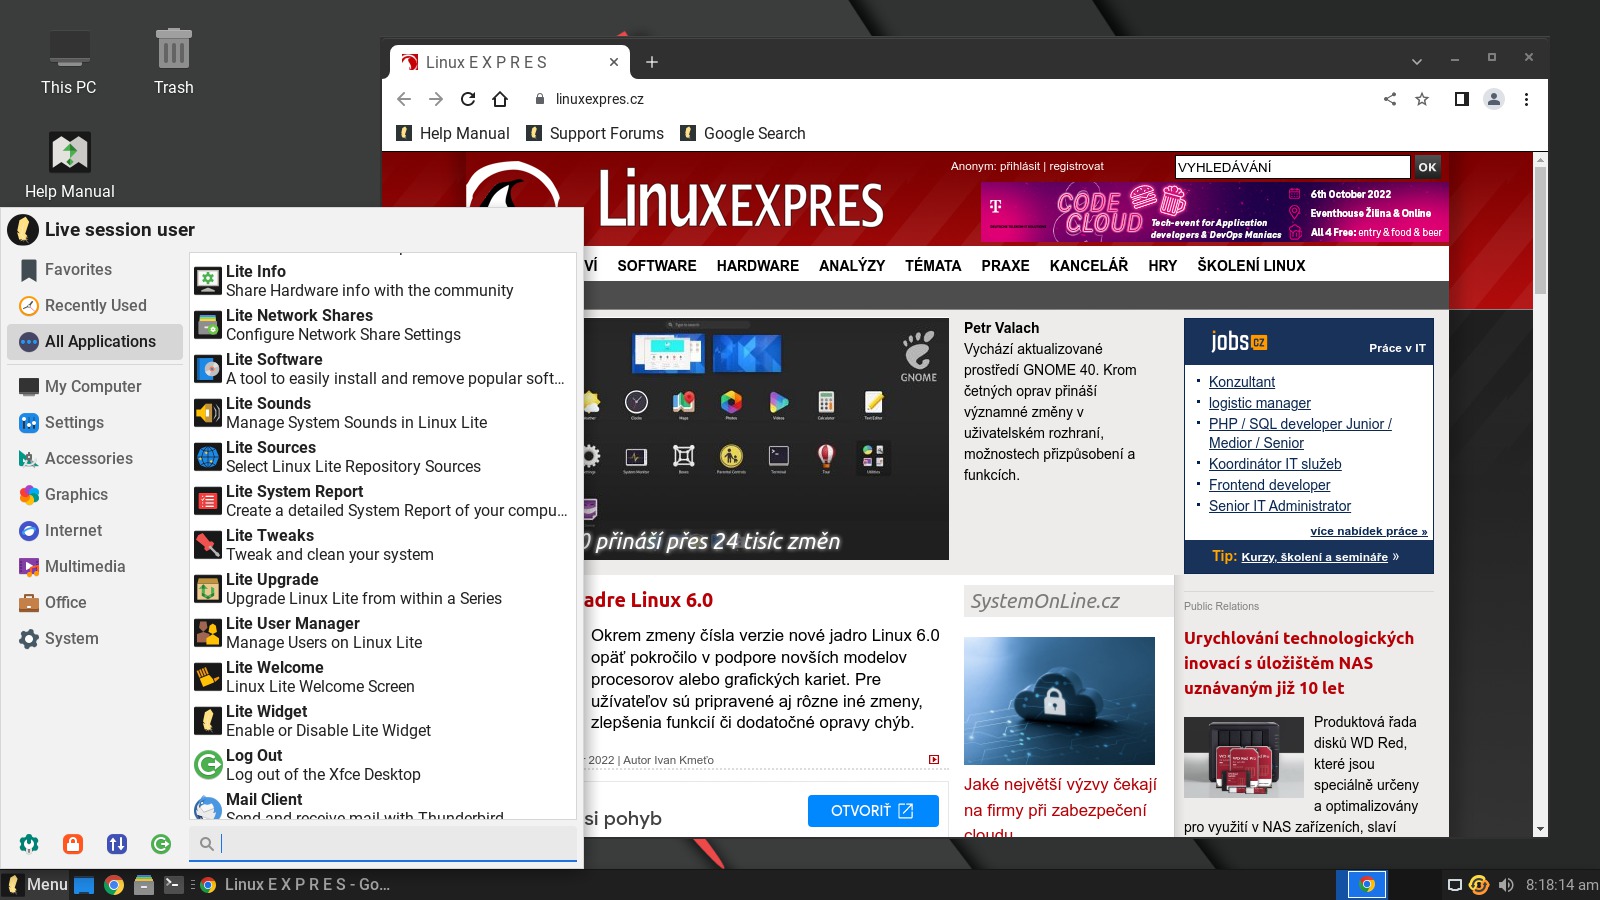Click Chrome icon in taskbar

114,885
